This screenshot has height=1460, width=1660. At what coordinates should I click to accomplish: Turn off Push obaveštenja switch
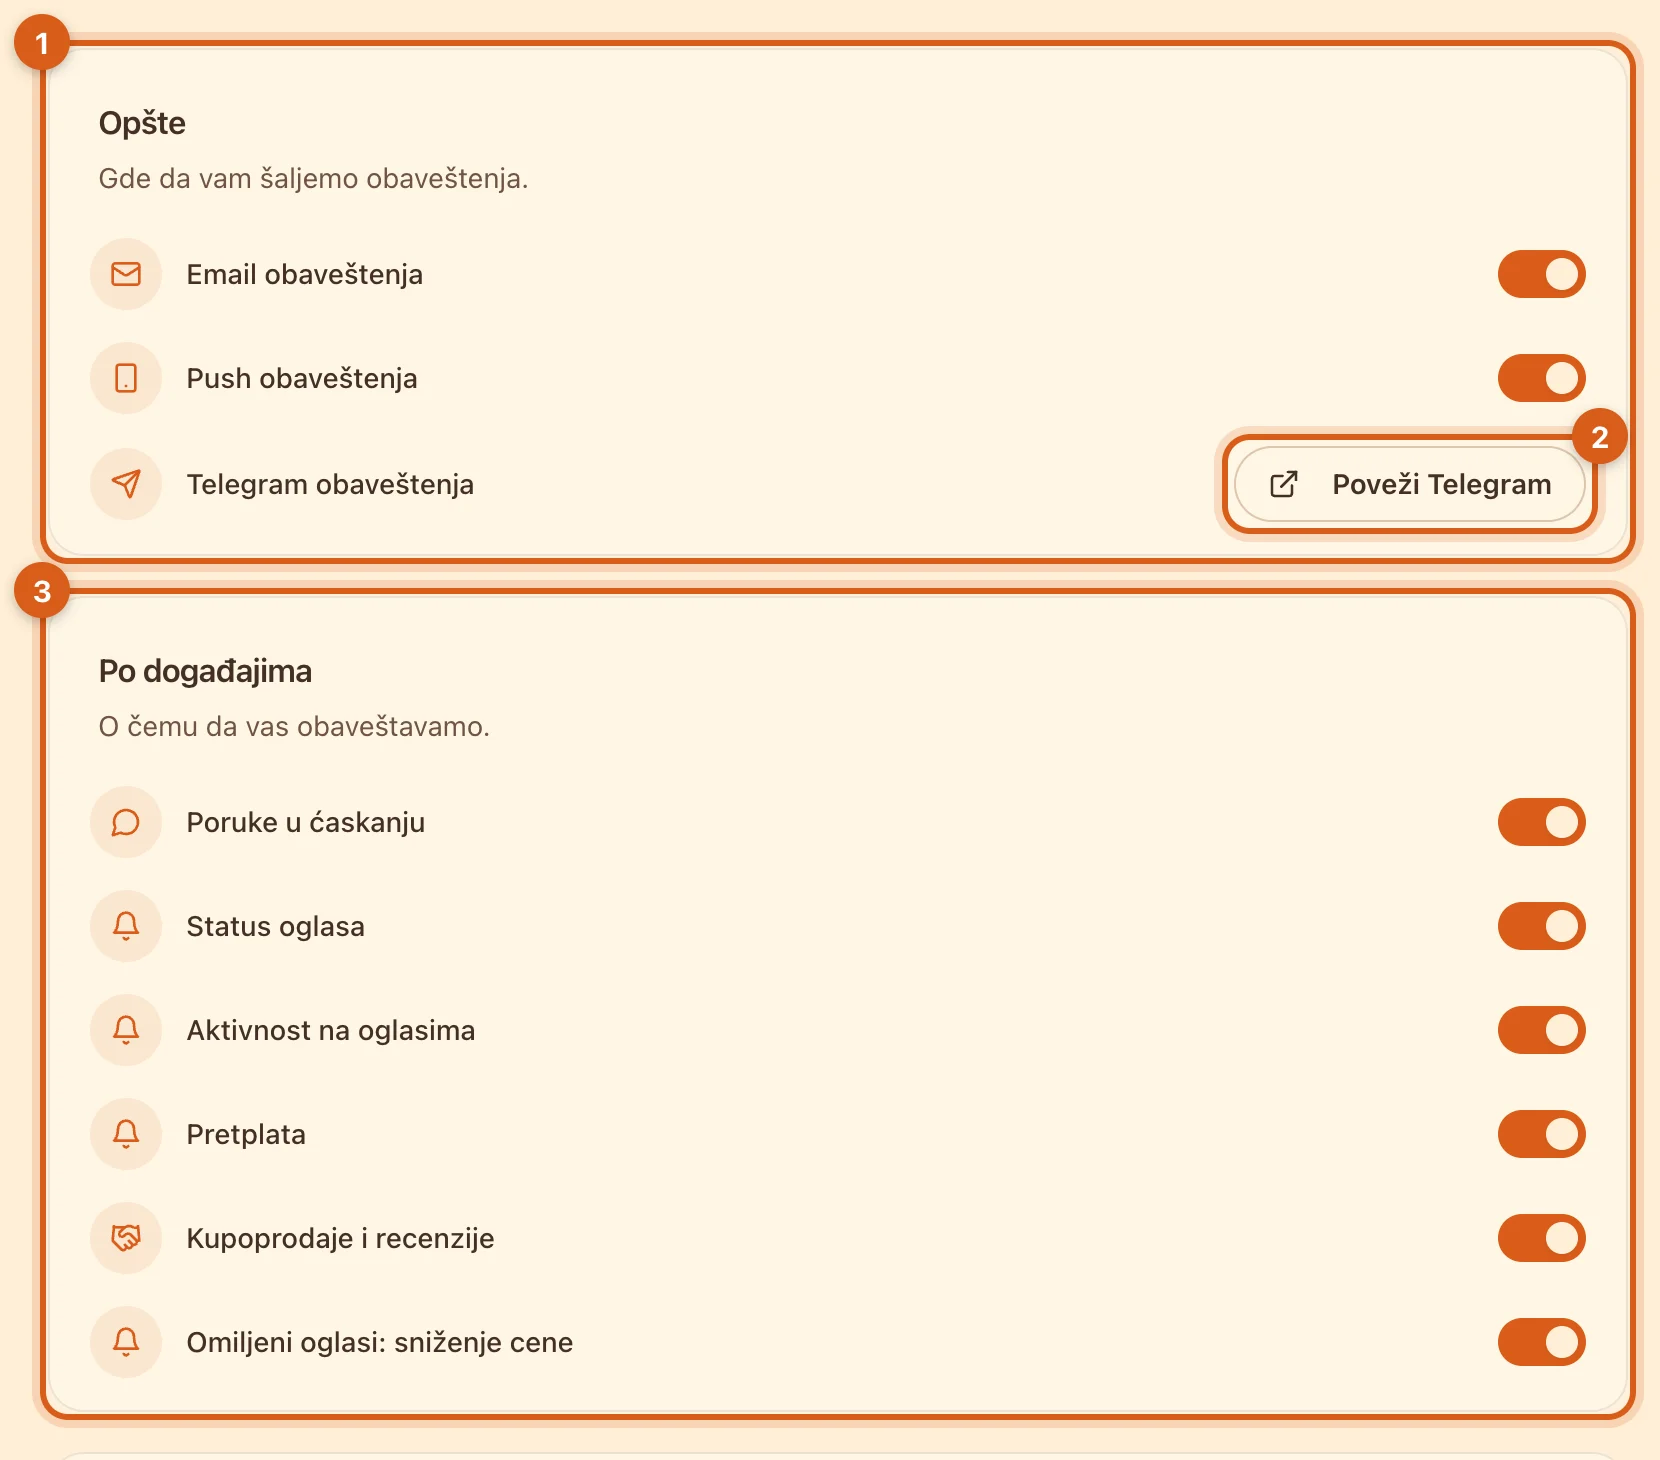(x=1541, y=378)
